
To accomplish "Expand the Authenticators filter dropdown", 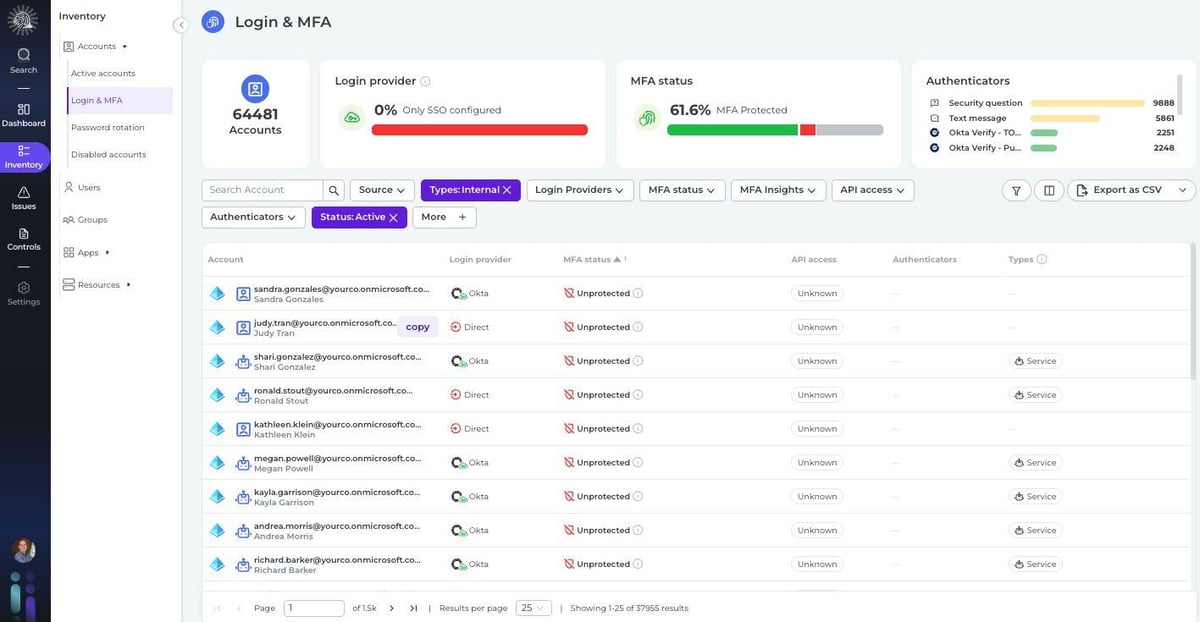I will pyautogui.click(x=251, y=215).
